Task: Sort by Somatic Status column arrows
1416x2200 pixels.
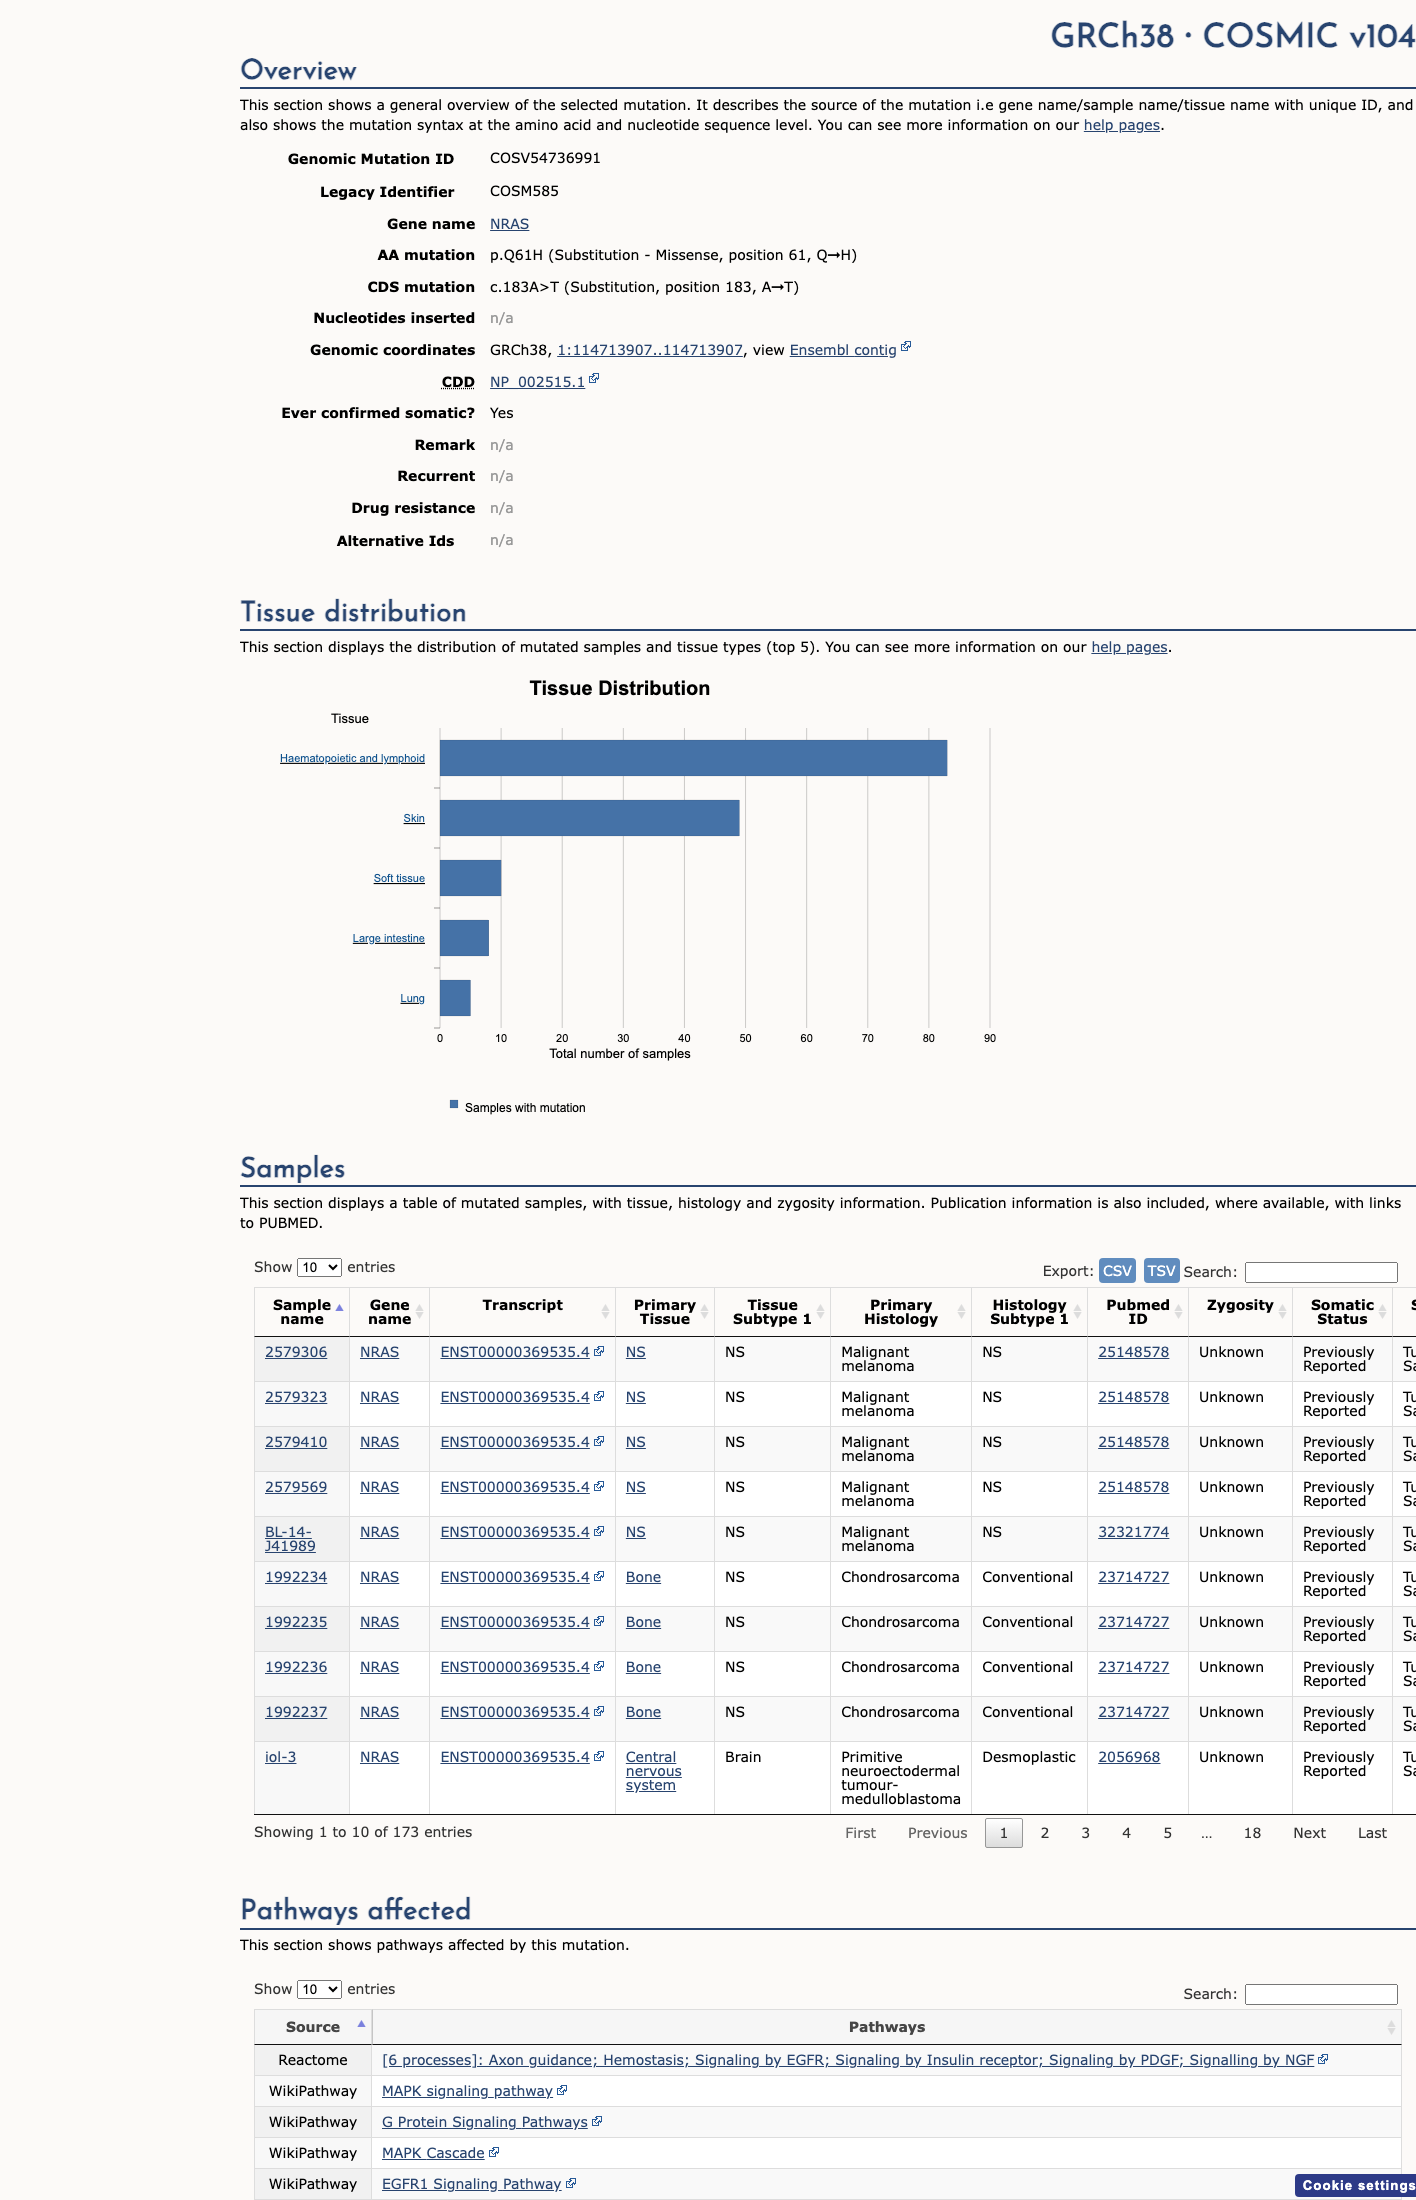Action: pyautogui.click(x=1382, y=1312)
